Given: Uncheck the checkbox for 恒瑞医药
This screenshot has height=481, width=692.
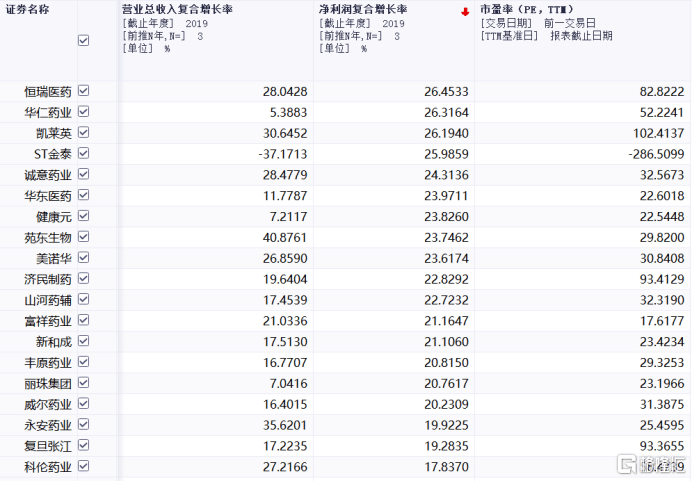Looking at the screenshot, I should pos(83,91).
